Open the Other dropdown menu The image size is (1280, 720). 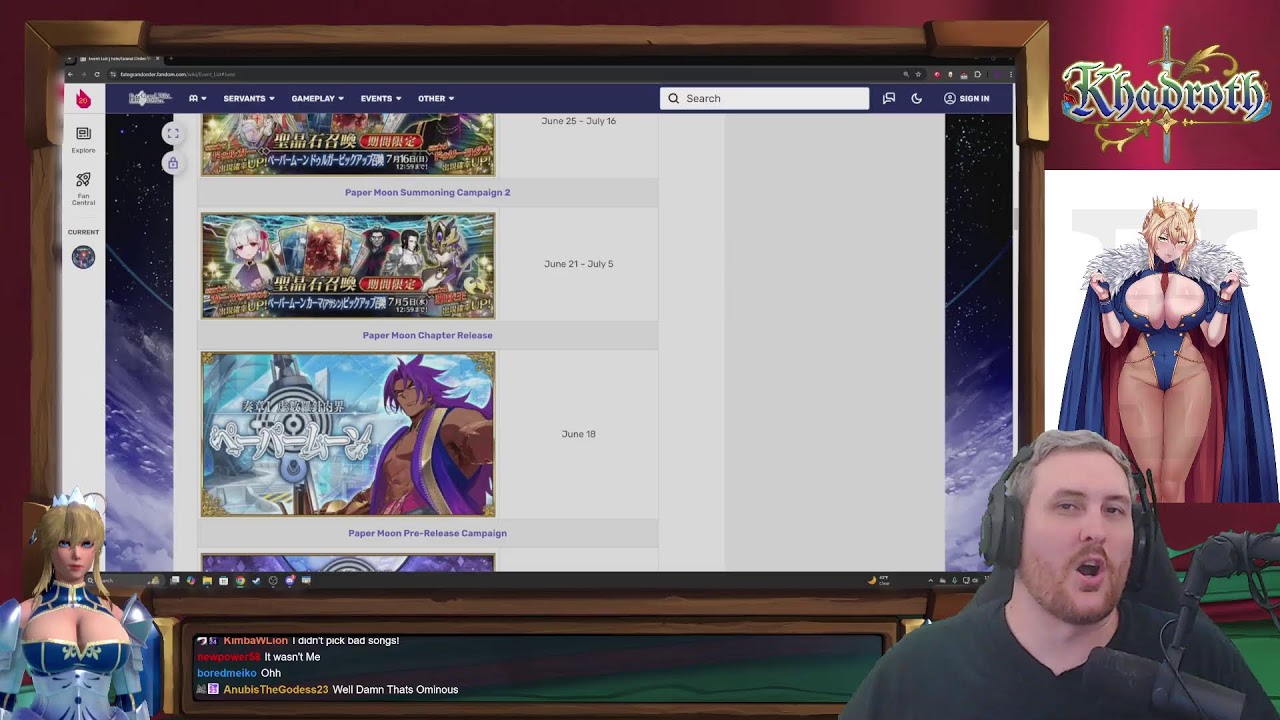tap(436, 98)
